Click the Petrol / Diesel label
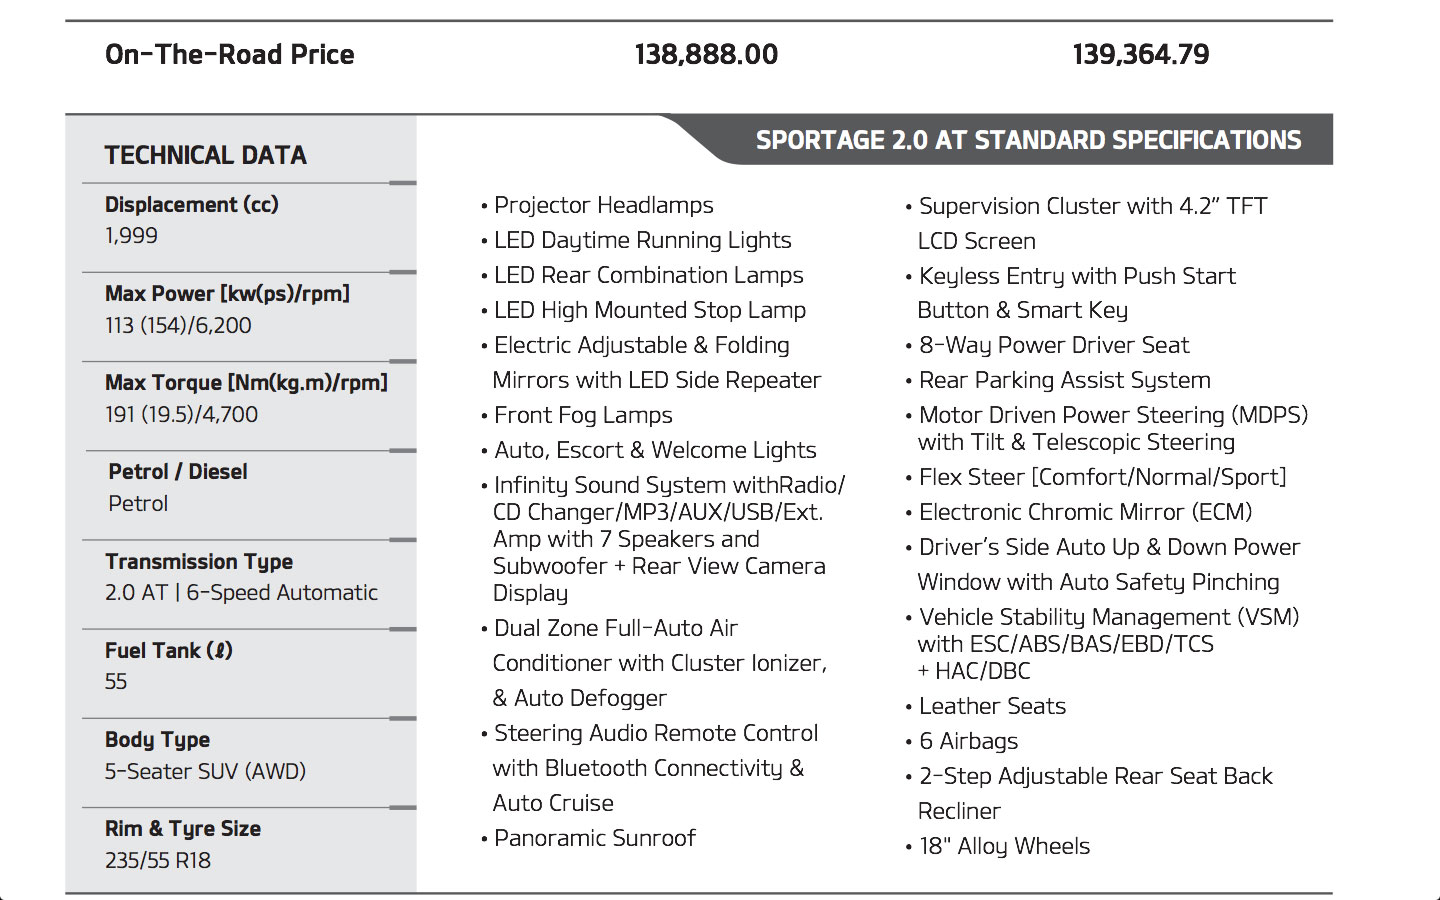The image size is (1440, 900). click(178, 472)
